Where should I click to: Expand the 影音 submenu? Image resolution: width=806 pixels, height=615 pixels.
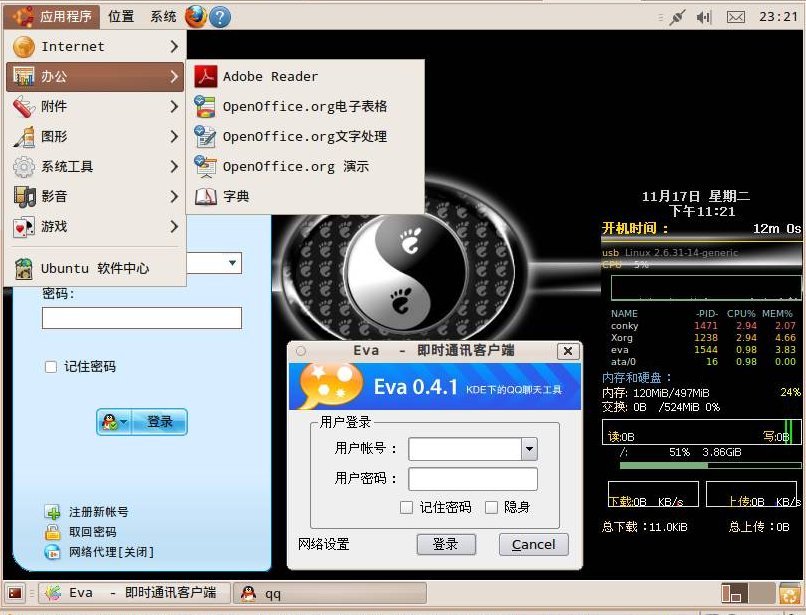point(174,196)
